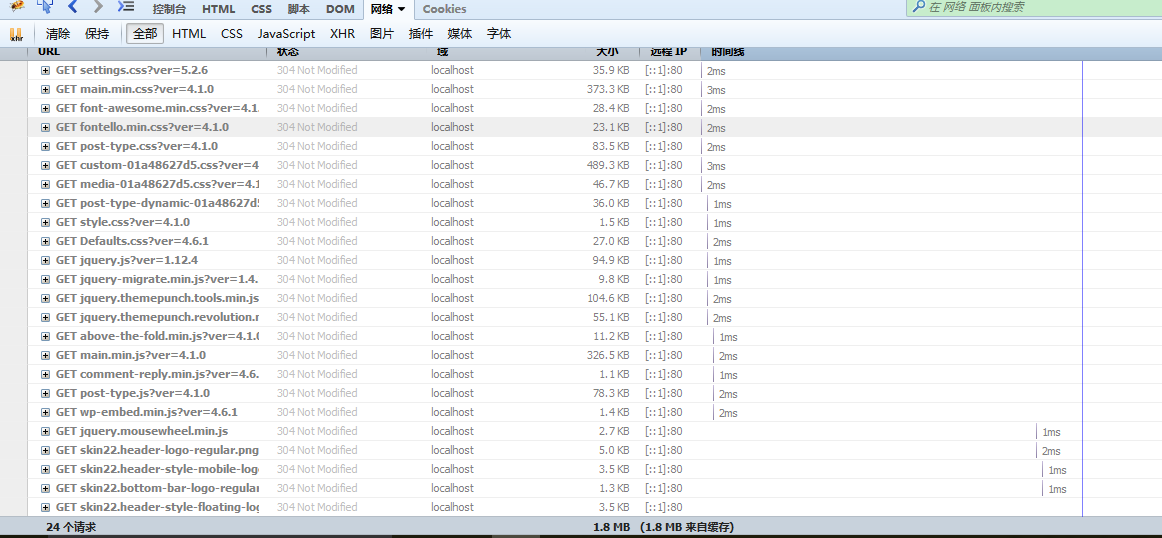This screenshot has height=538, width=1162.
Task: Open the 网络 tab dropdown arrow
Action: click(401, 9)
